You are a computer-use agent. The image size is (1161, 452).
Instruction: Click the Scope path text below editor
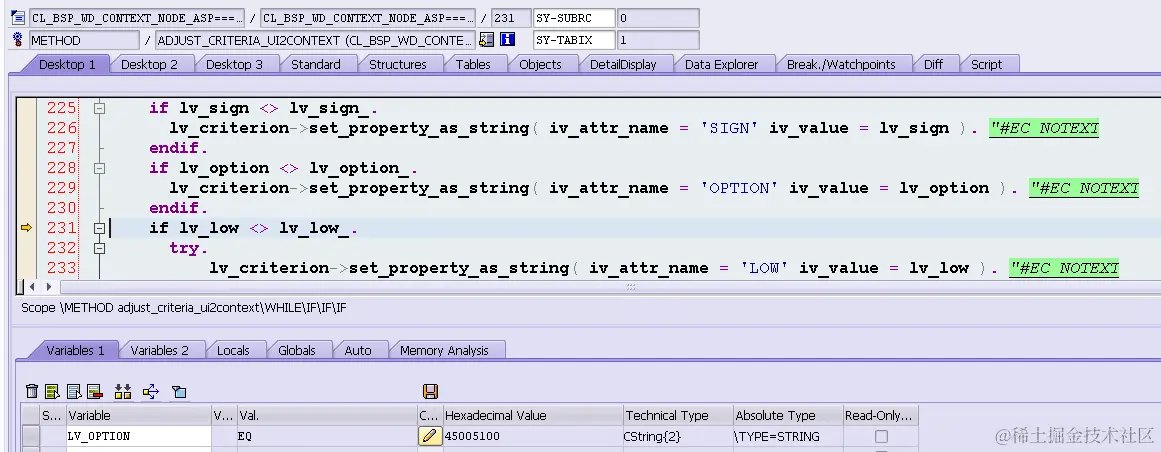pos(183,307)
